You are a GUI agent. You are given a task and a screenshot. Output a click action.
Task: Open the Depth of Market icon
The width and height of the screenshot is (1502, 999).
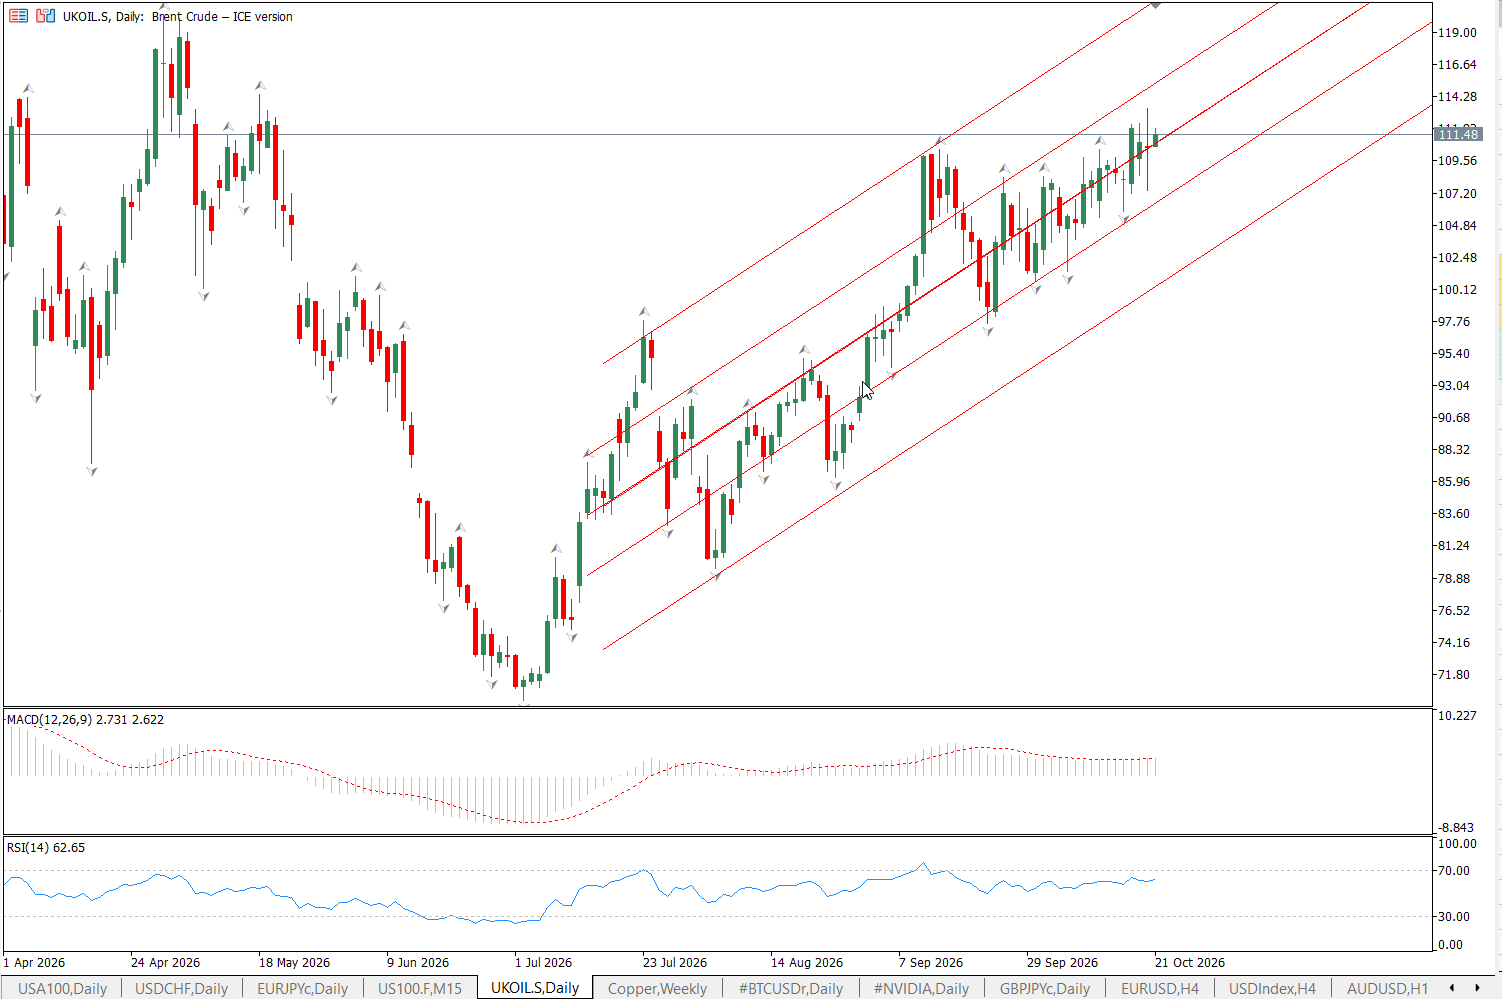pyautogui.click(x=46, y=16)
